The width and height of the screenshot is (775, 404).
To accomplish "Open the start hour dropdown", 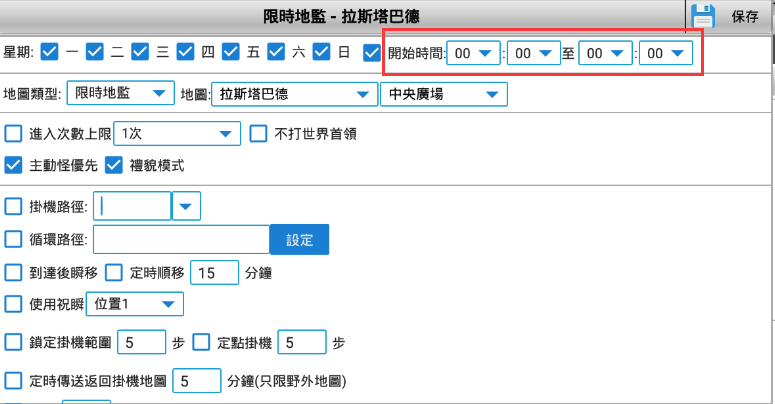I will (x=473, y=53).
